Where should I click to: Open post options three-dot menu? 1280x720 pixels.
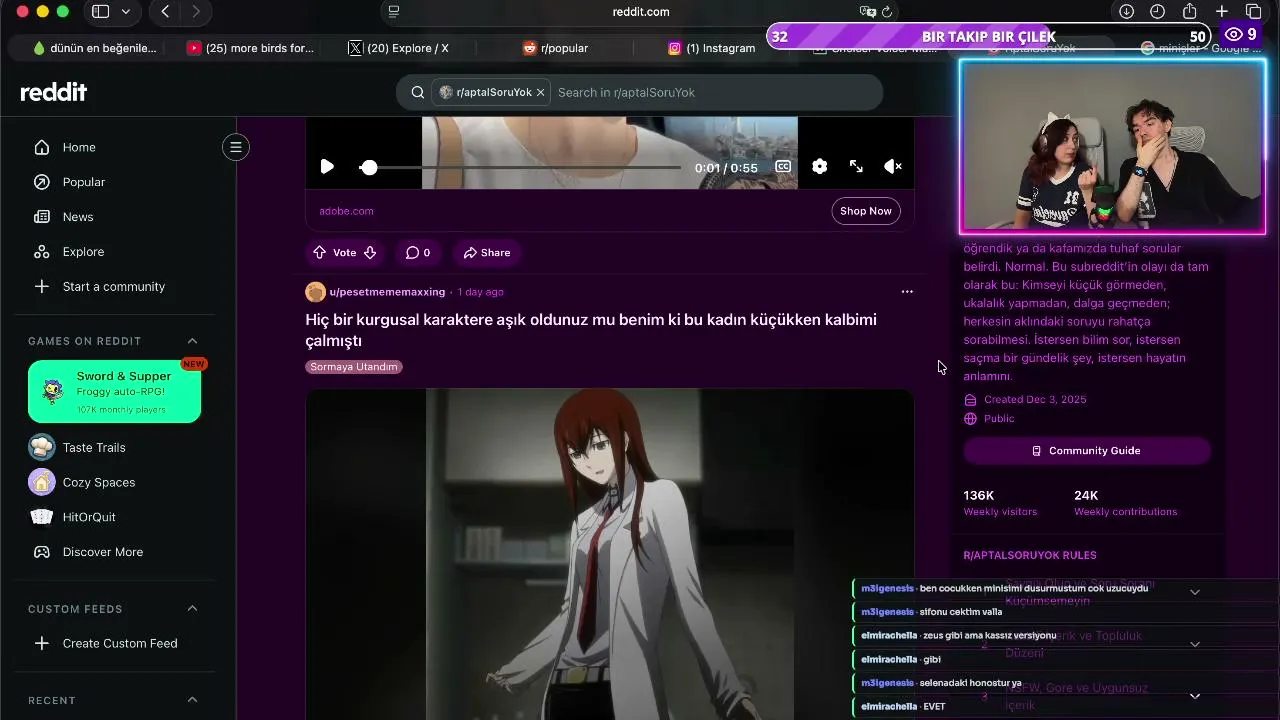pyautogui.click(x=907, y=292)
